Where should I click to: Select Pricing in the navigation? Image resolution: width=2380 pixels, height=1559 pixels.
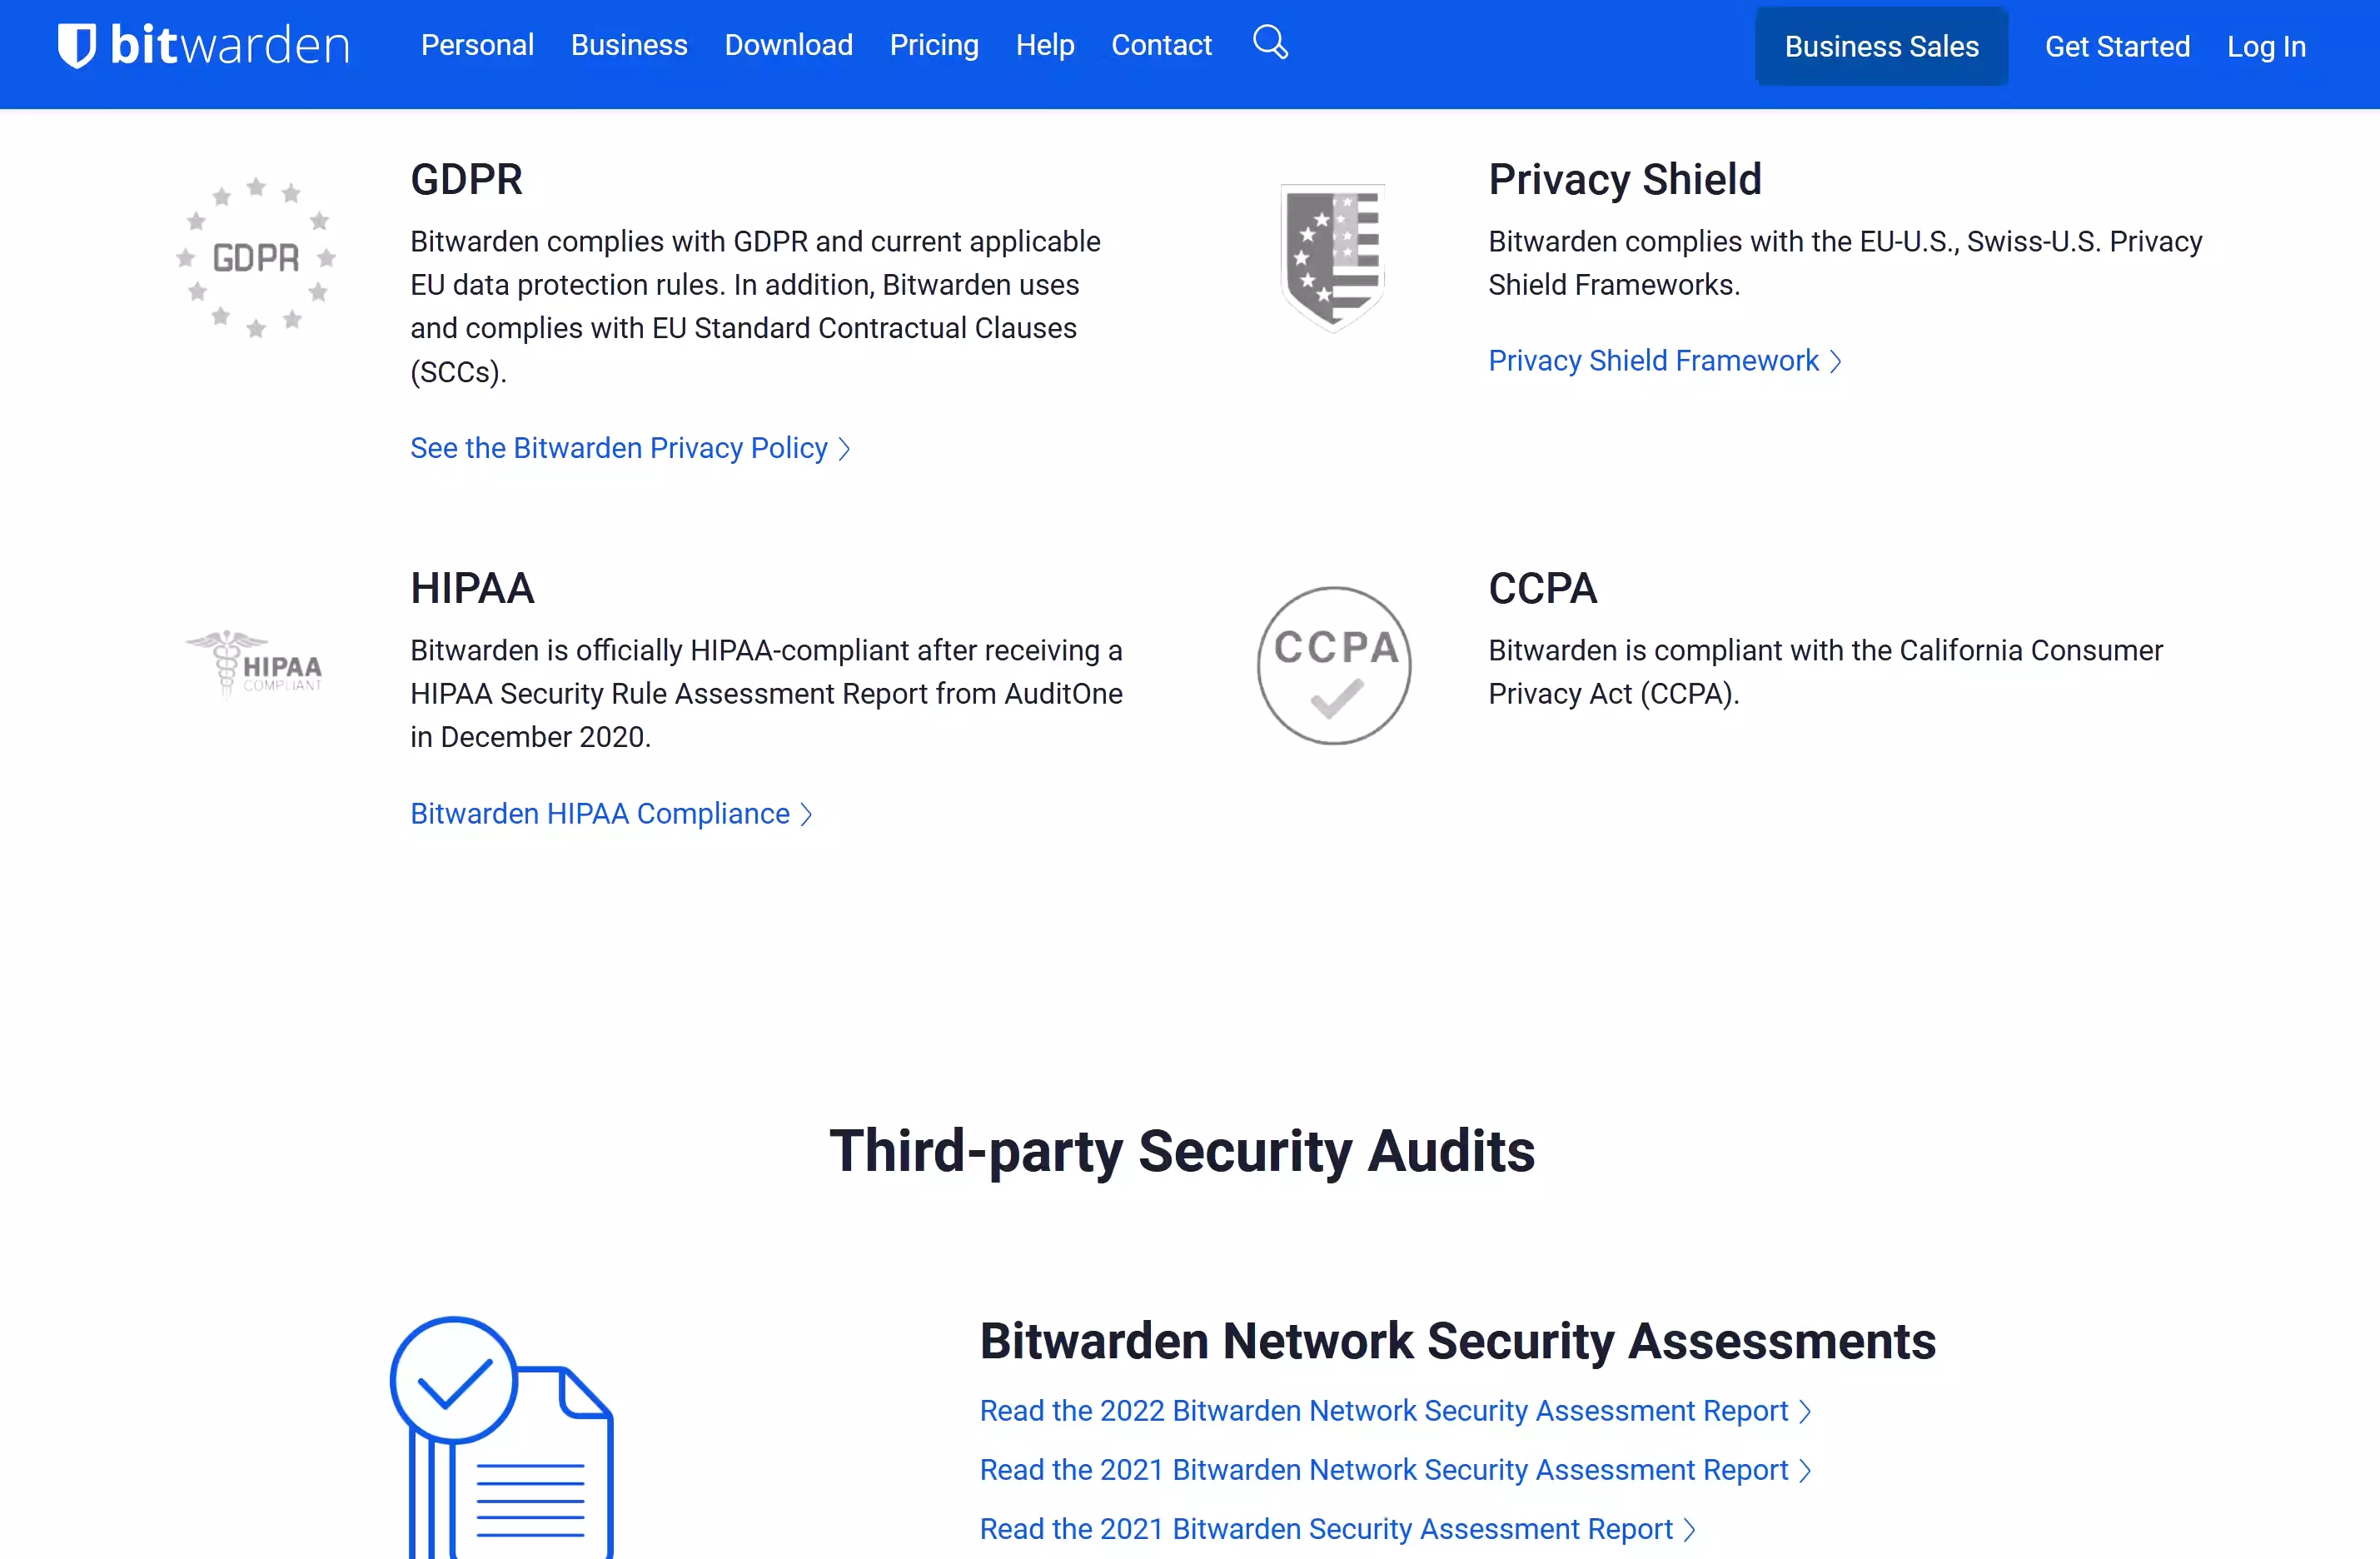(934, 45)
